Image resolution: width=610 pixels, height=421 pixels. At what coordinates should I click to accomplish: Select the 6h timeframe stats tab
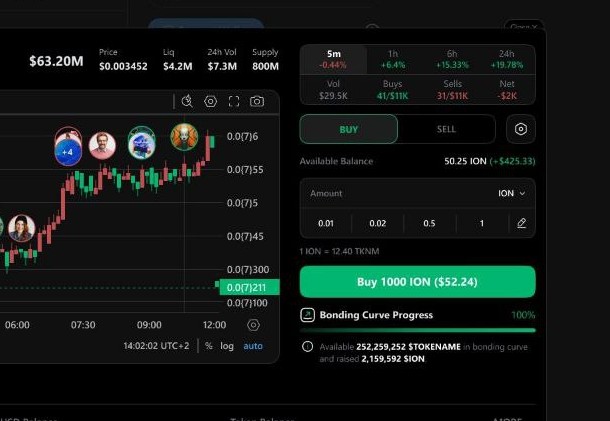(x=452, y=59)
